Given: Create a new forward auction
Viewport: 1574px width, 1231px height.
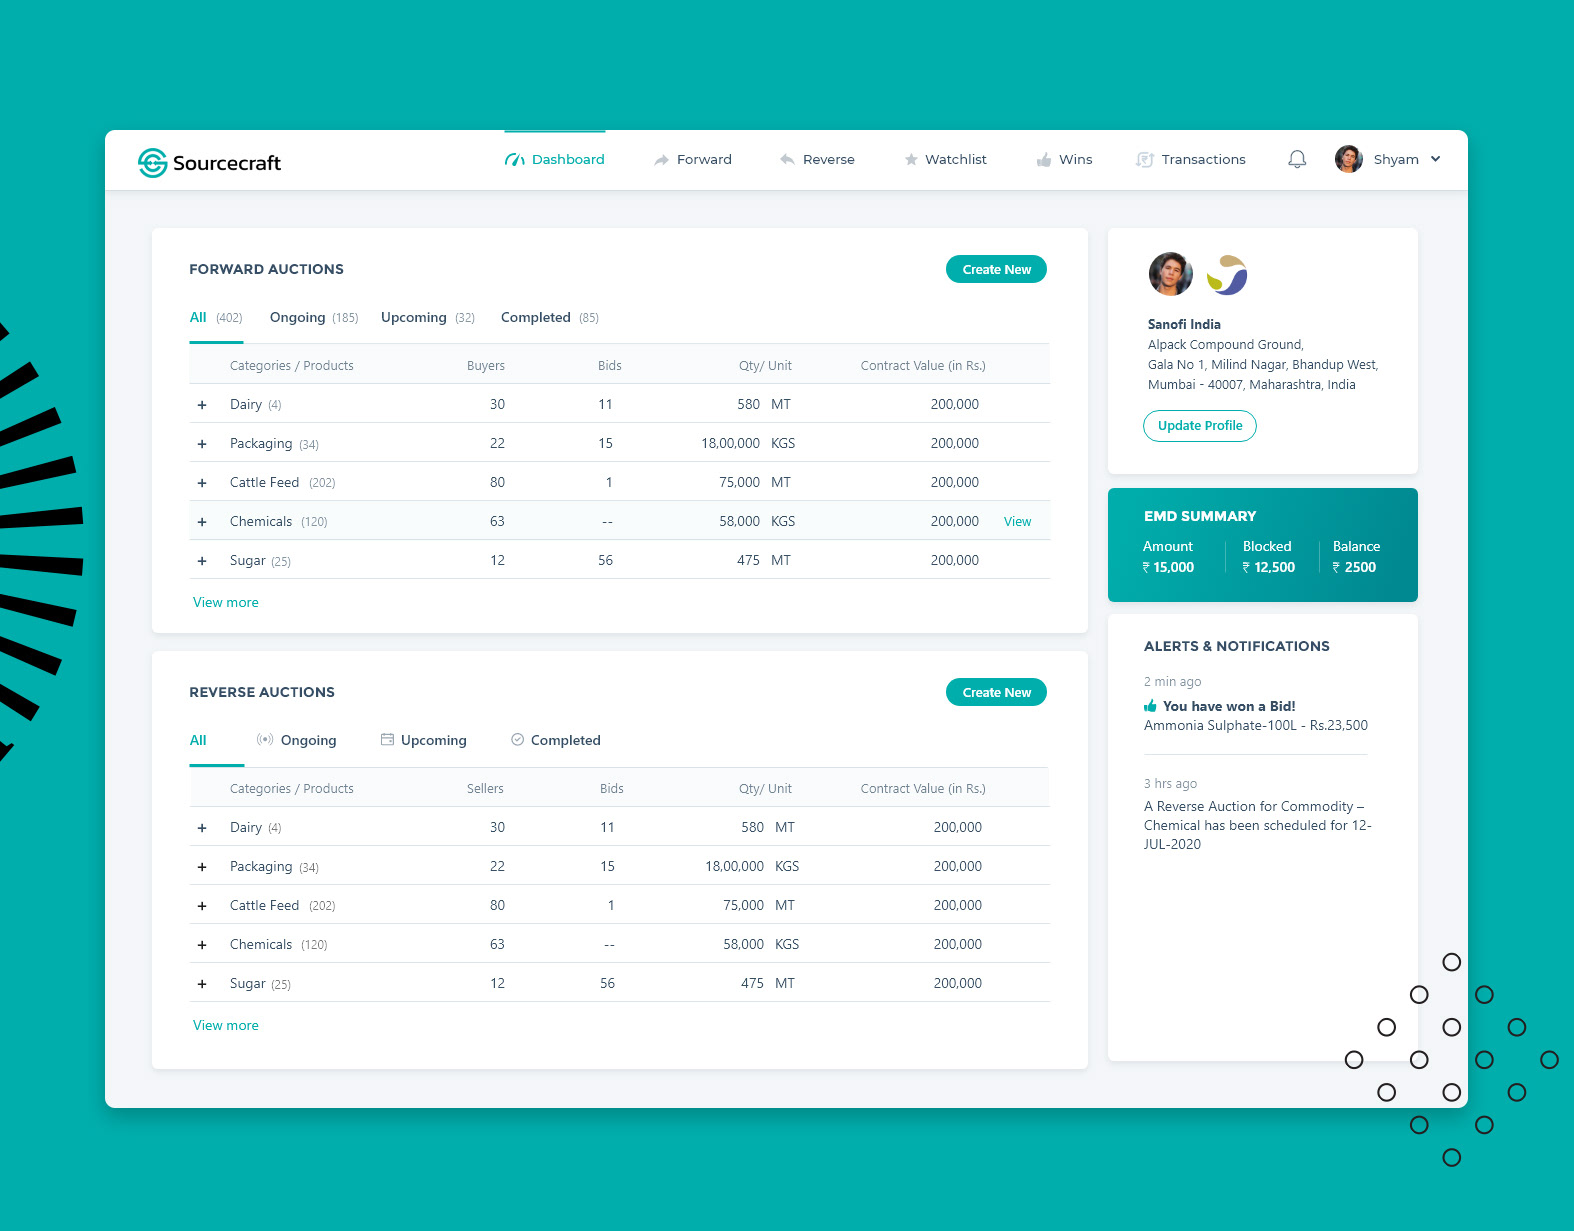Looking at the screenshot, I should pyautogui.click(x=996, y=269).
